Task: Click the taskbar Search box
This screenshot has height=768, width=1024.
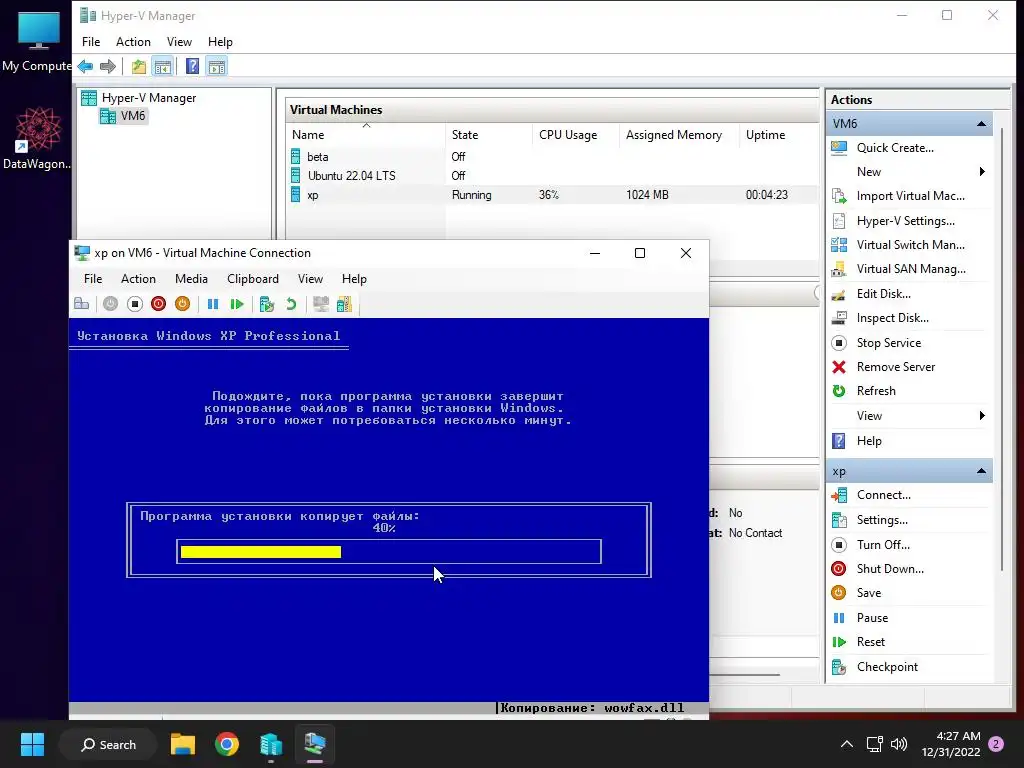Action: pyautogui.click(x=108, y=744)
